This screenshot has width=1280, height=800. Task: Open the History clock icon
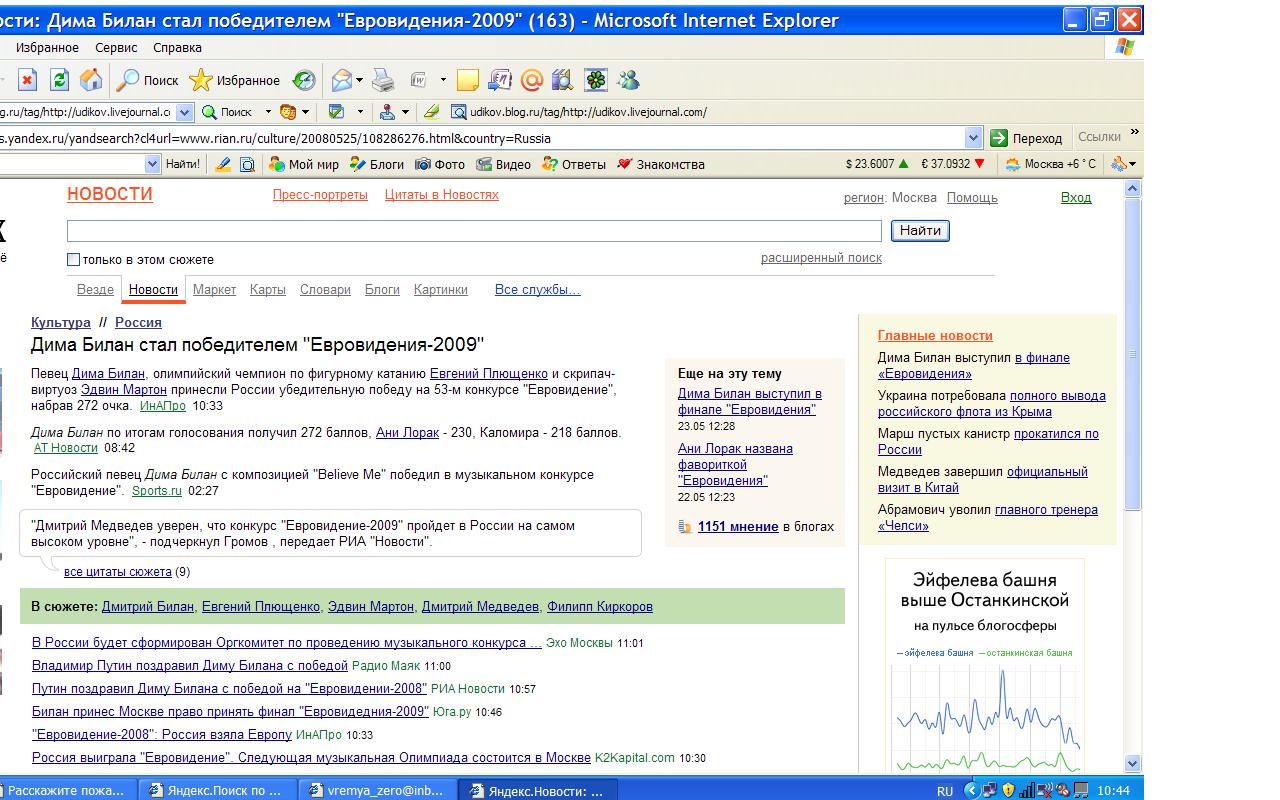(304, 80)
